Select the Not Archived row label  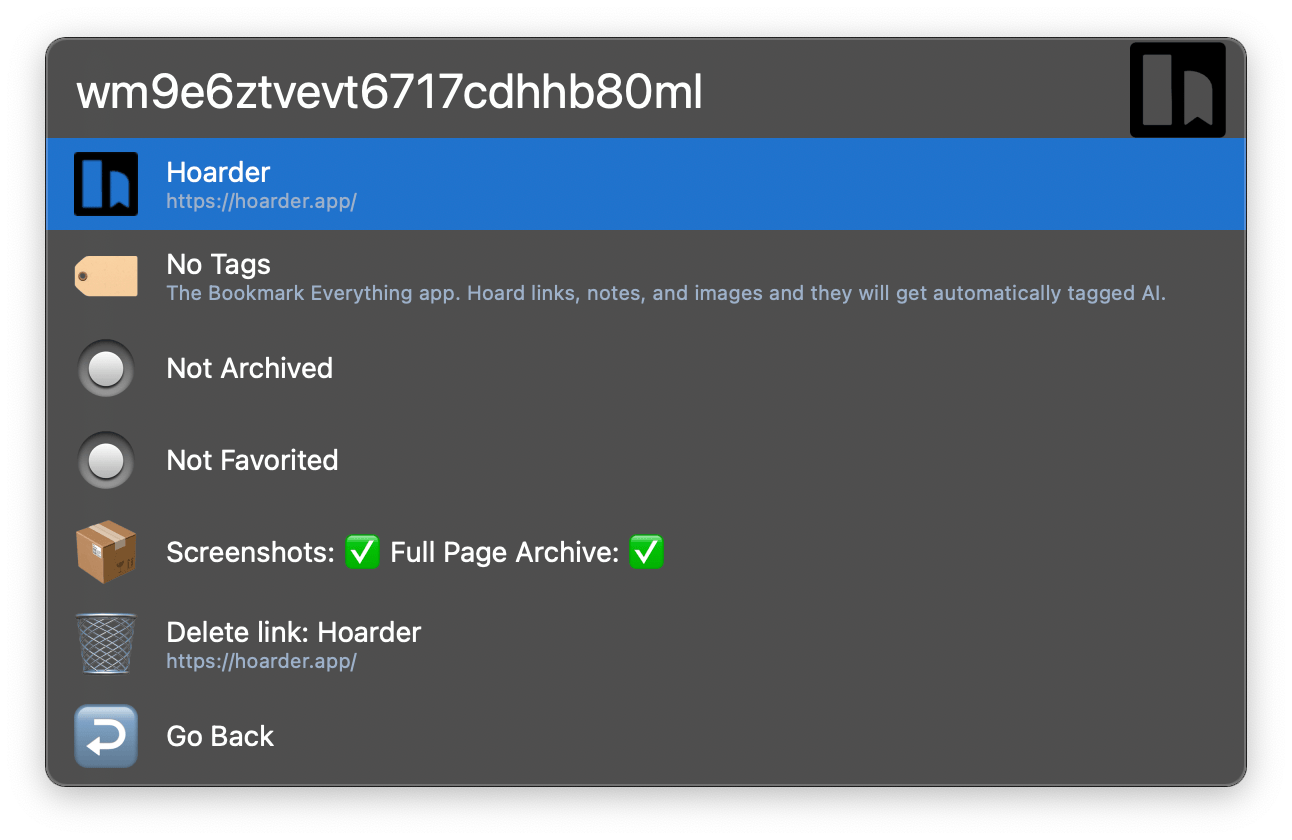(x=250, y=368)
